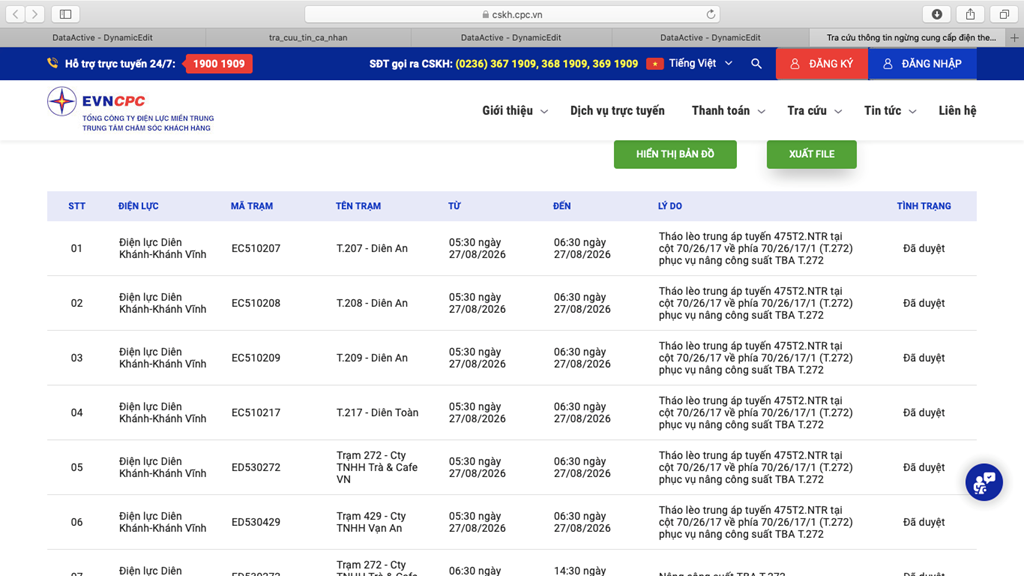Screen dimensions: 1024x576
Task: Click the EVNCPC logo
Action: (x=130, y=110)
